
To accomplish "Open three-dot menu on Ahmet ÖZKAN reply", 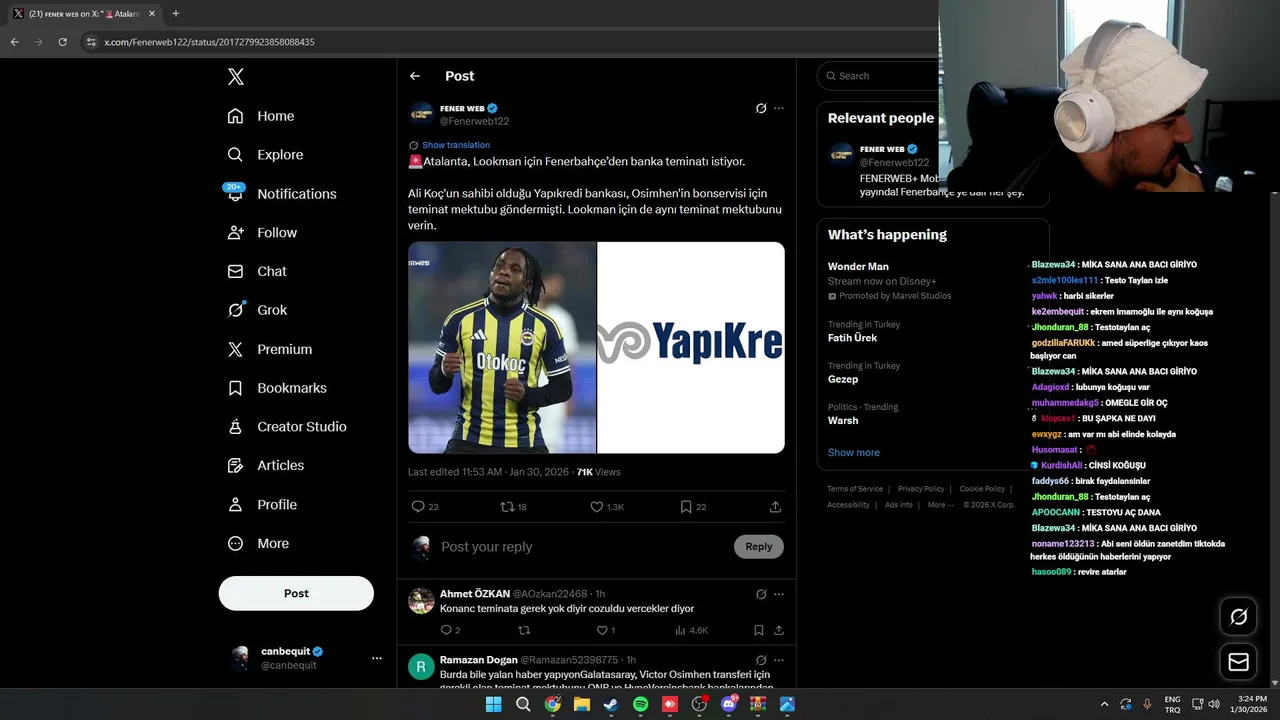I will pyautogui.click(x=779, y=594).
